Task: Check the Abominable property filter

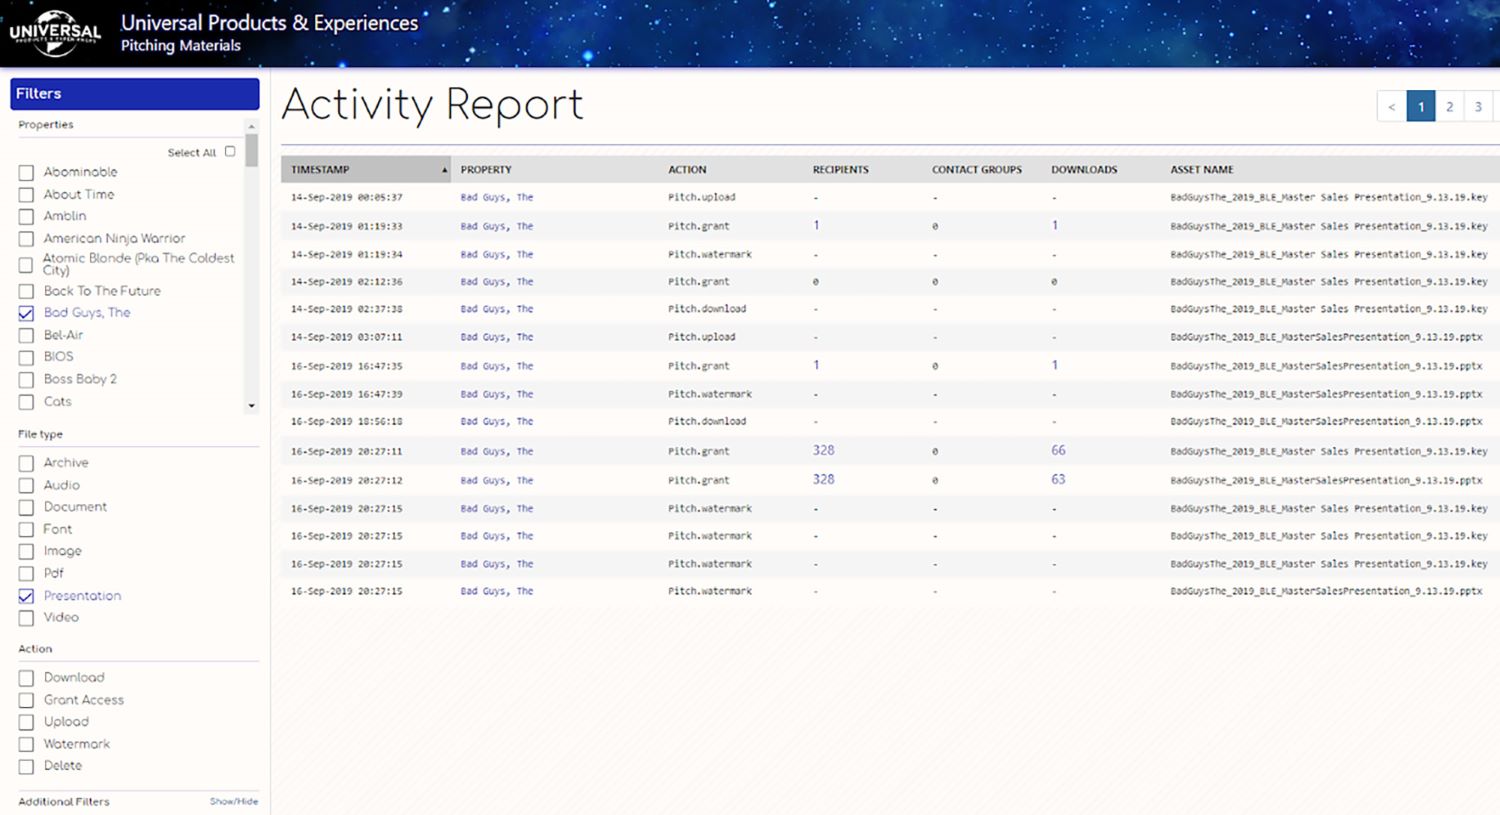Action: click(26, 173)
